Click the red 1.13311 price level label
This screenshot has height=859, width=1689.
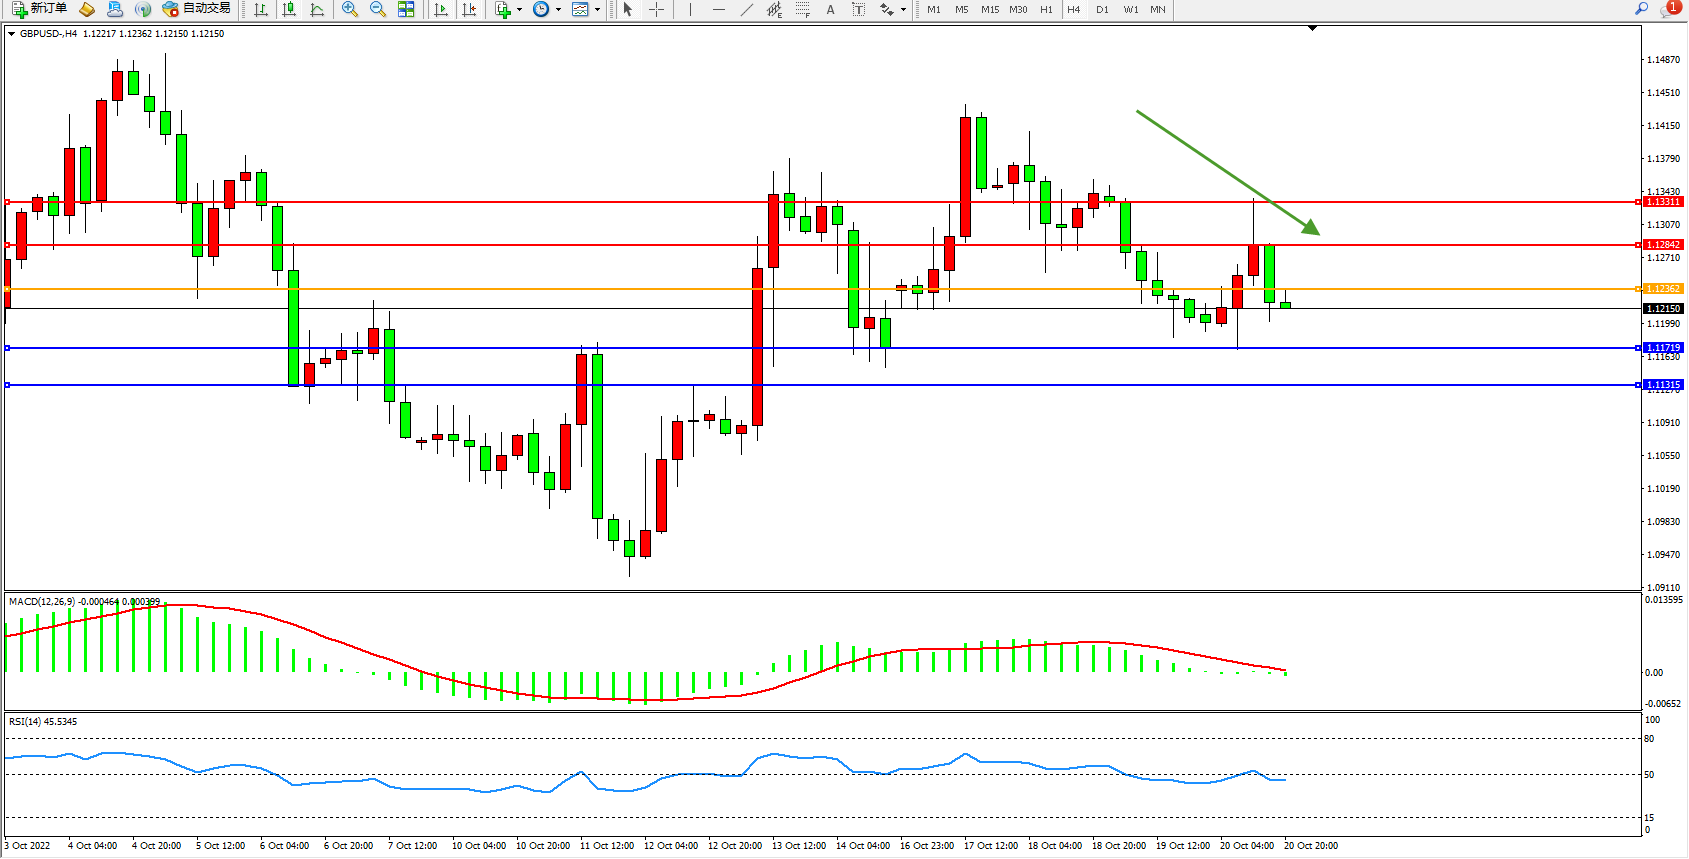click(1663, 202)
